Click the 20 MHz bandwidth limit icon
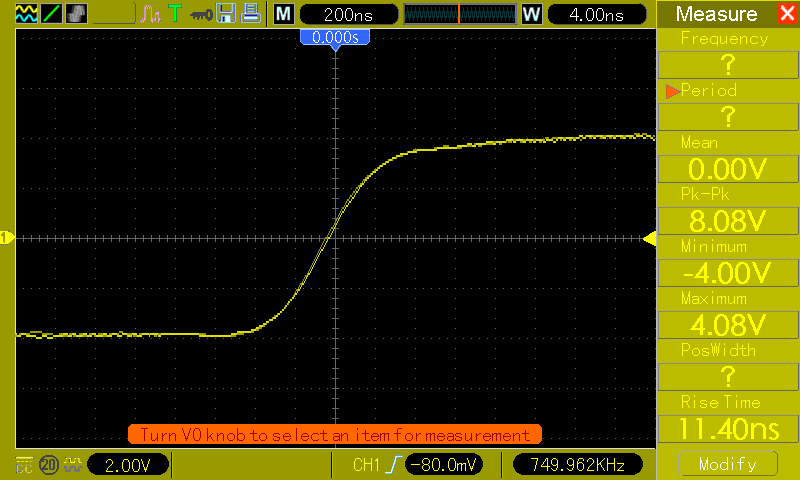This screenshot has height=480, width=800. [x=49, y=465]
